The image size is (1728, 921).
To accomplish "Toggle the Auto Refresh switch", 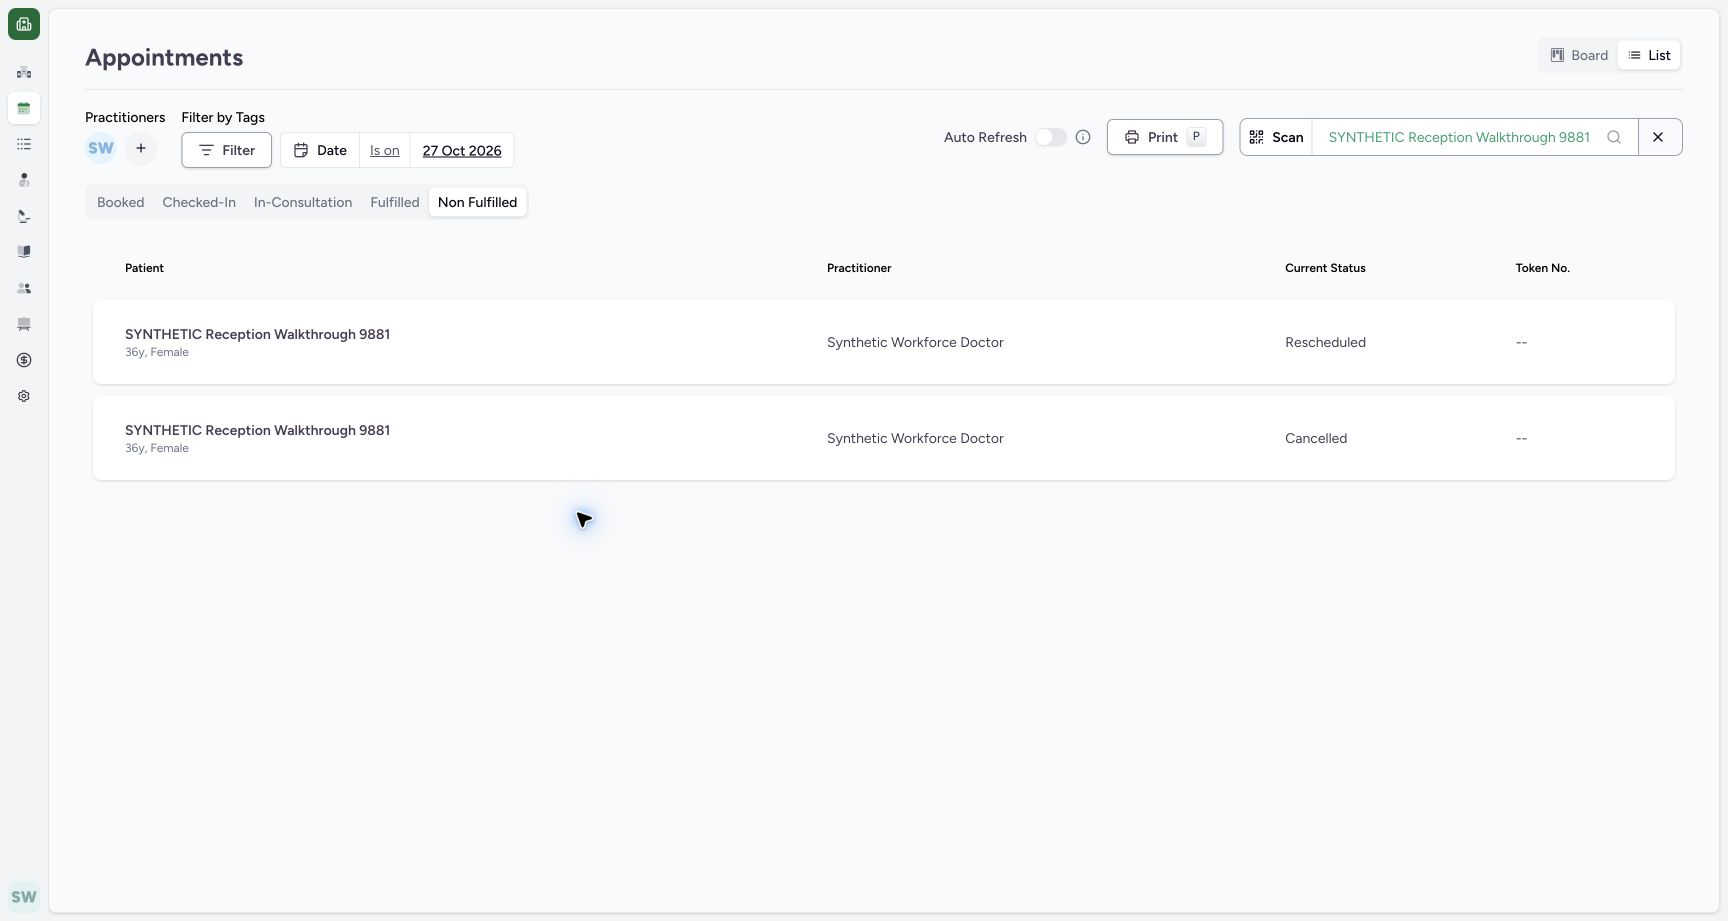I will coord(1051,137).
